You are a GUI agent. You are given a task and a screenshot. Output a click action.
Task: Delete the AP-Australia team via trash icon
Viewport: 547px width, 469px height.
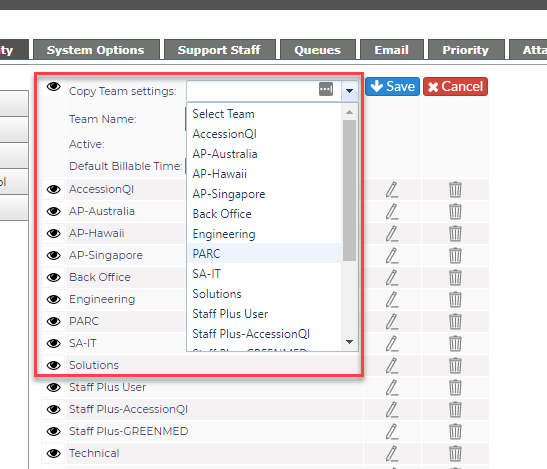click(x=455, y=212)
